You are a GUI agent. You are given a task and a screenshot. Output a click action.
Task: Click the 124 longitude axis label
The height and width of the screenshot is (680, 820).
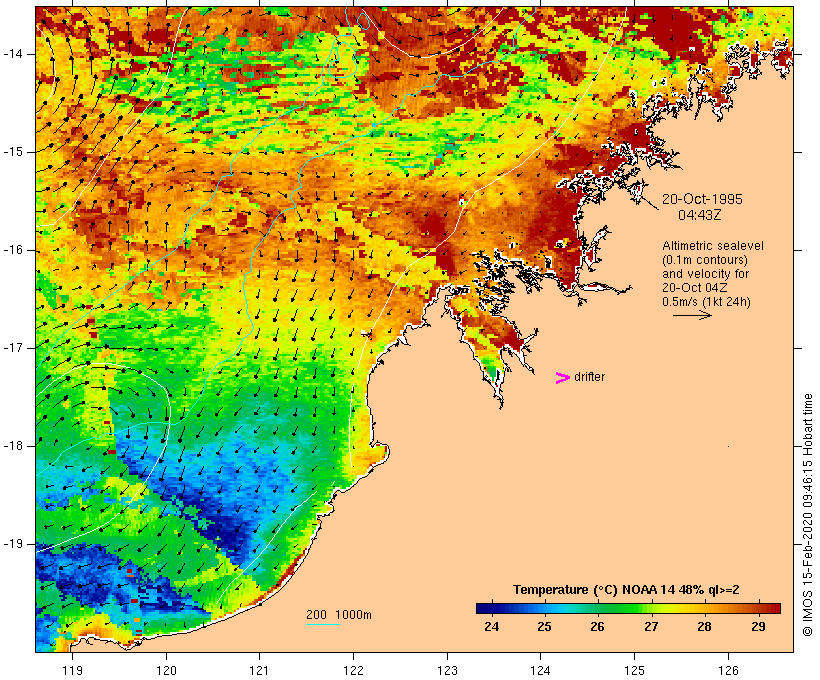[541, 671]
